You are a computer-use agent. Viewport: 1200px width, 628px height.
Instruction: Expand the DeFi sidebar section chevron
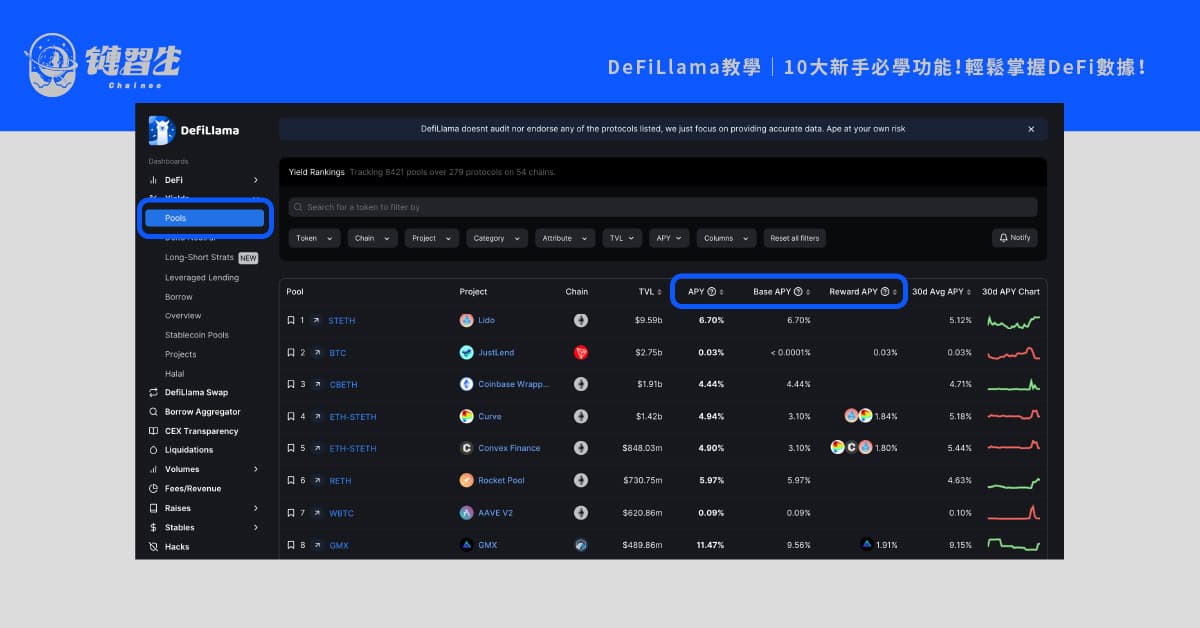pos(256,180)
